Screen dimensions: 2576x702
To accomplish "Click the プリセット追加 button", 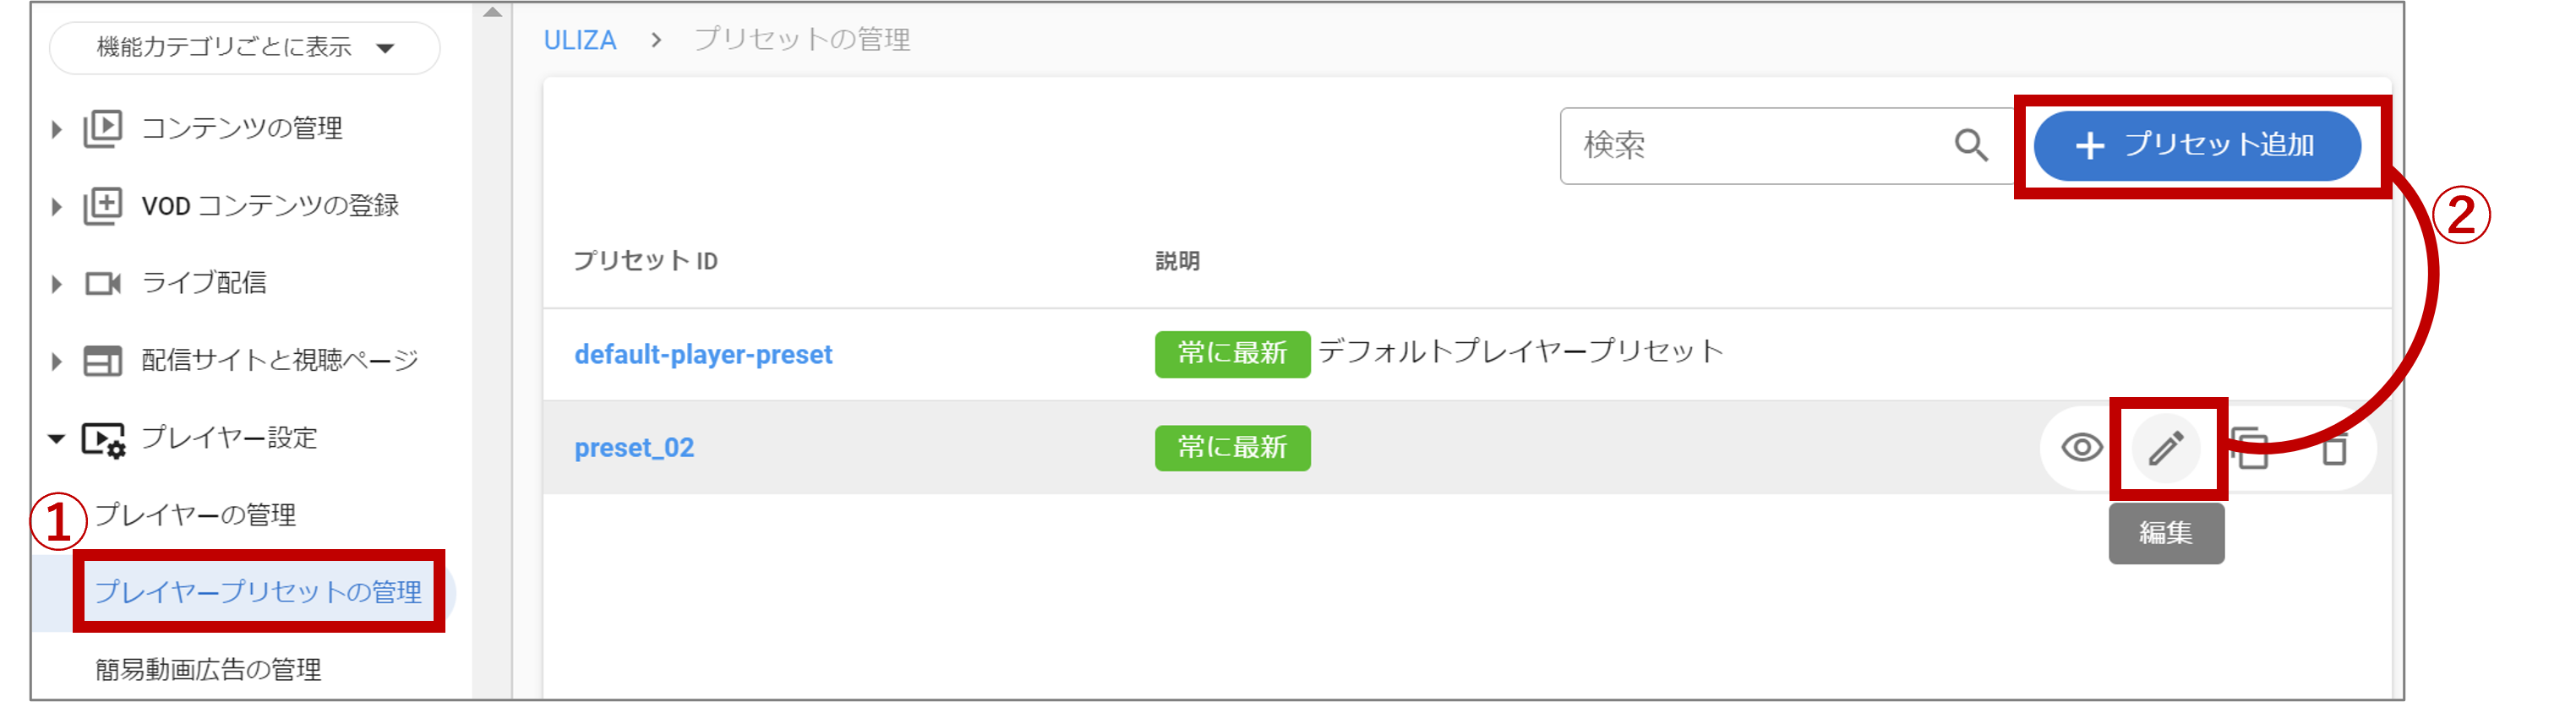I will (x=2197, y=146).
